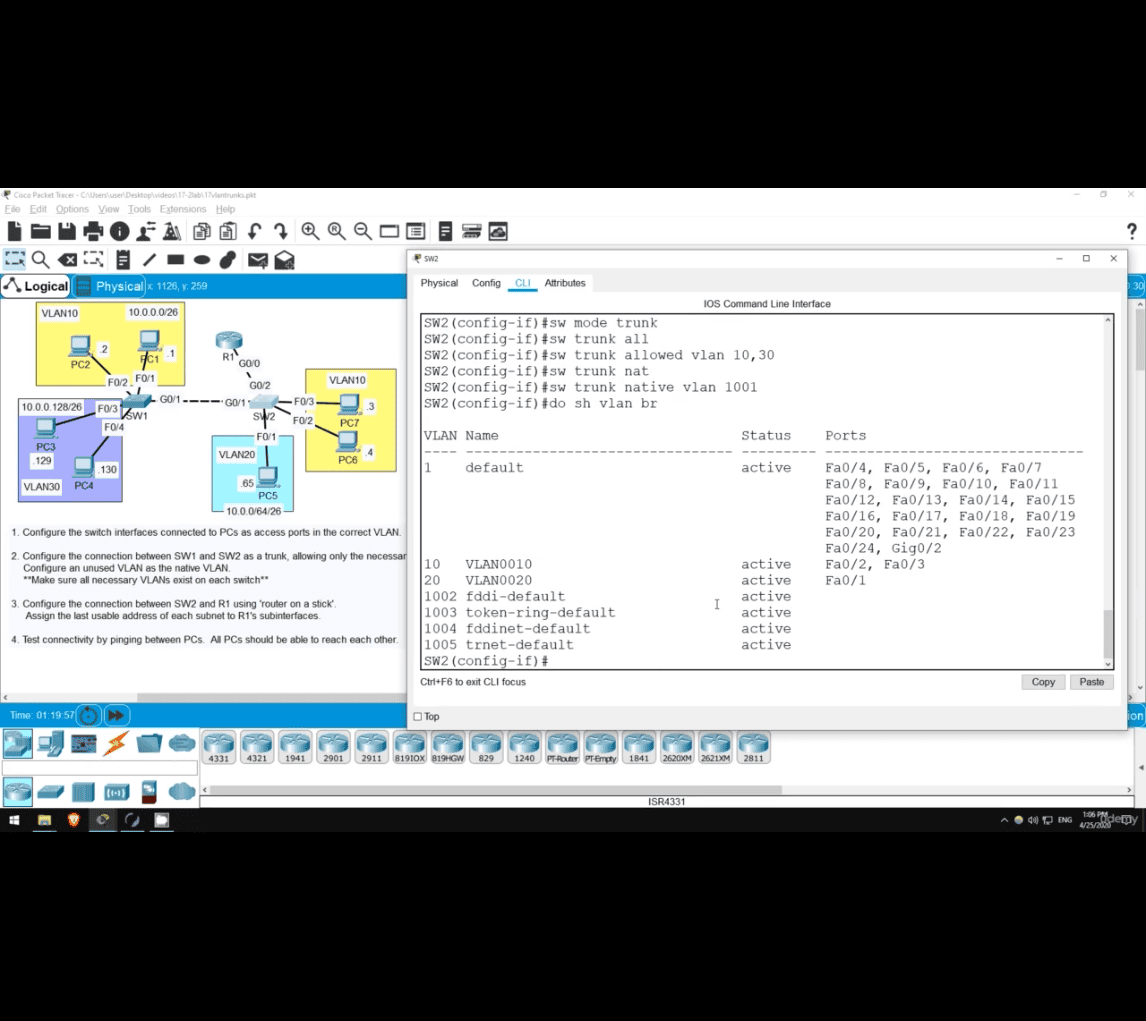Click router R1 in the topology
The image size is (1146, 1021).
click(x=229, y=341)
